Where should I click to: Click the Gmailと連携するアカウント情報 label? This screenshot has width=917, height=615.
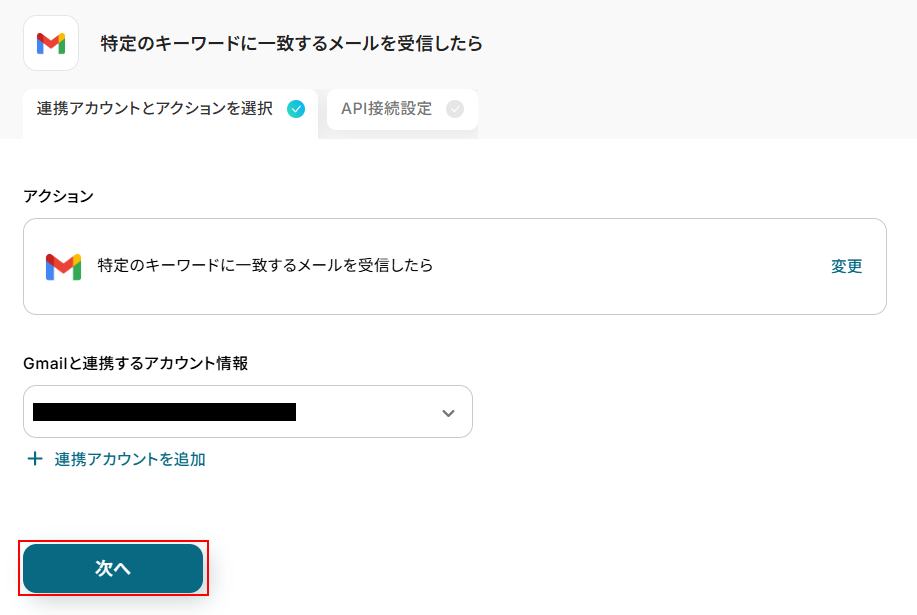pyautogui.click(x=135, y=363)
